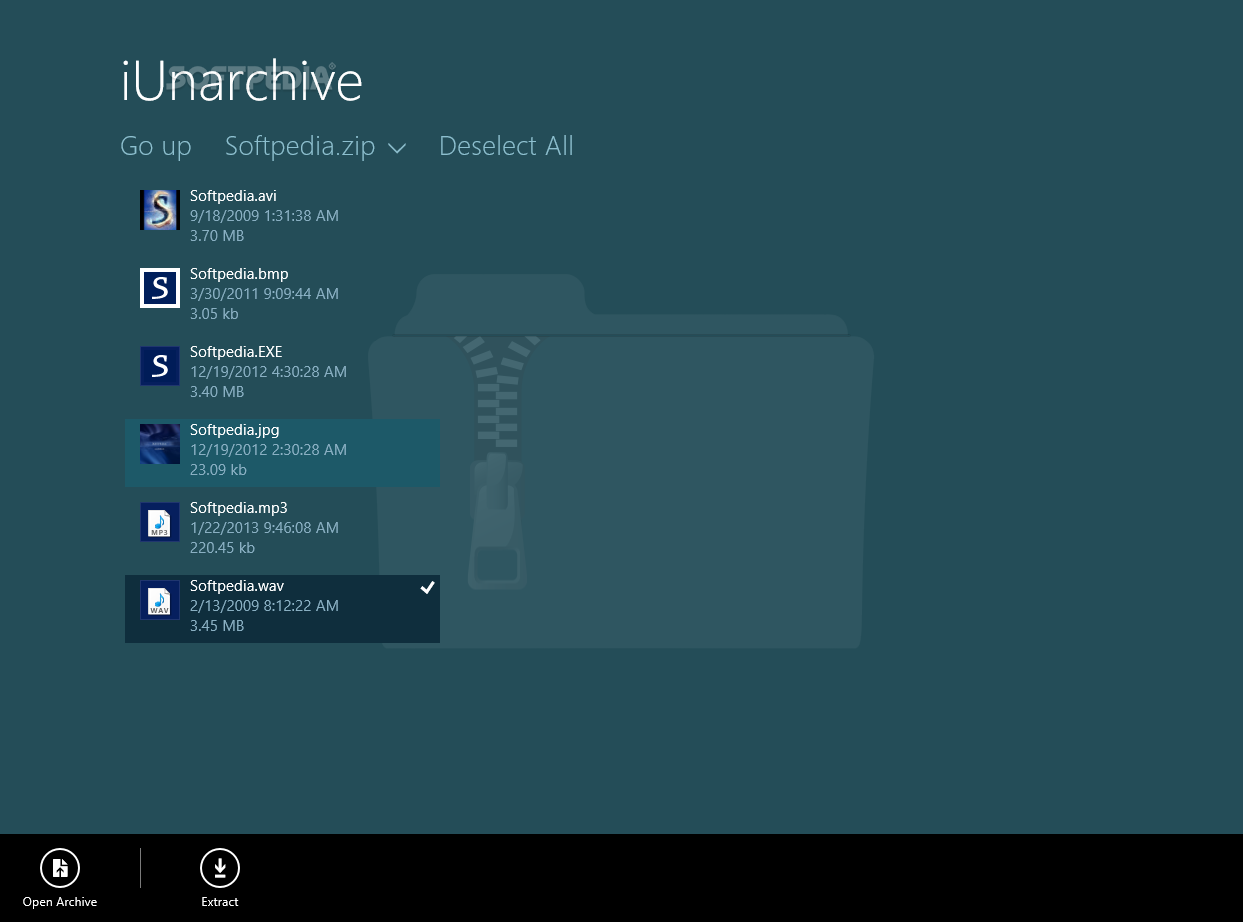Deselect All files
1243x922 pixels.
click(x=506, y=146)
